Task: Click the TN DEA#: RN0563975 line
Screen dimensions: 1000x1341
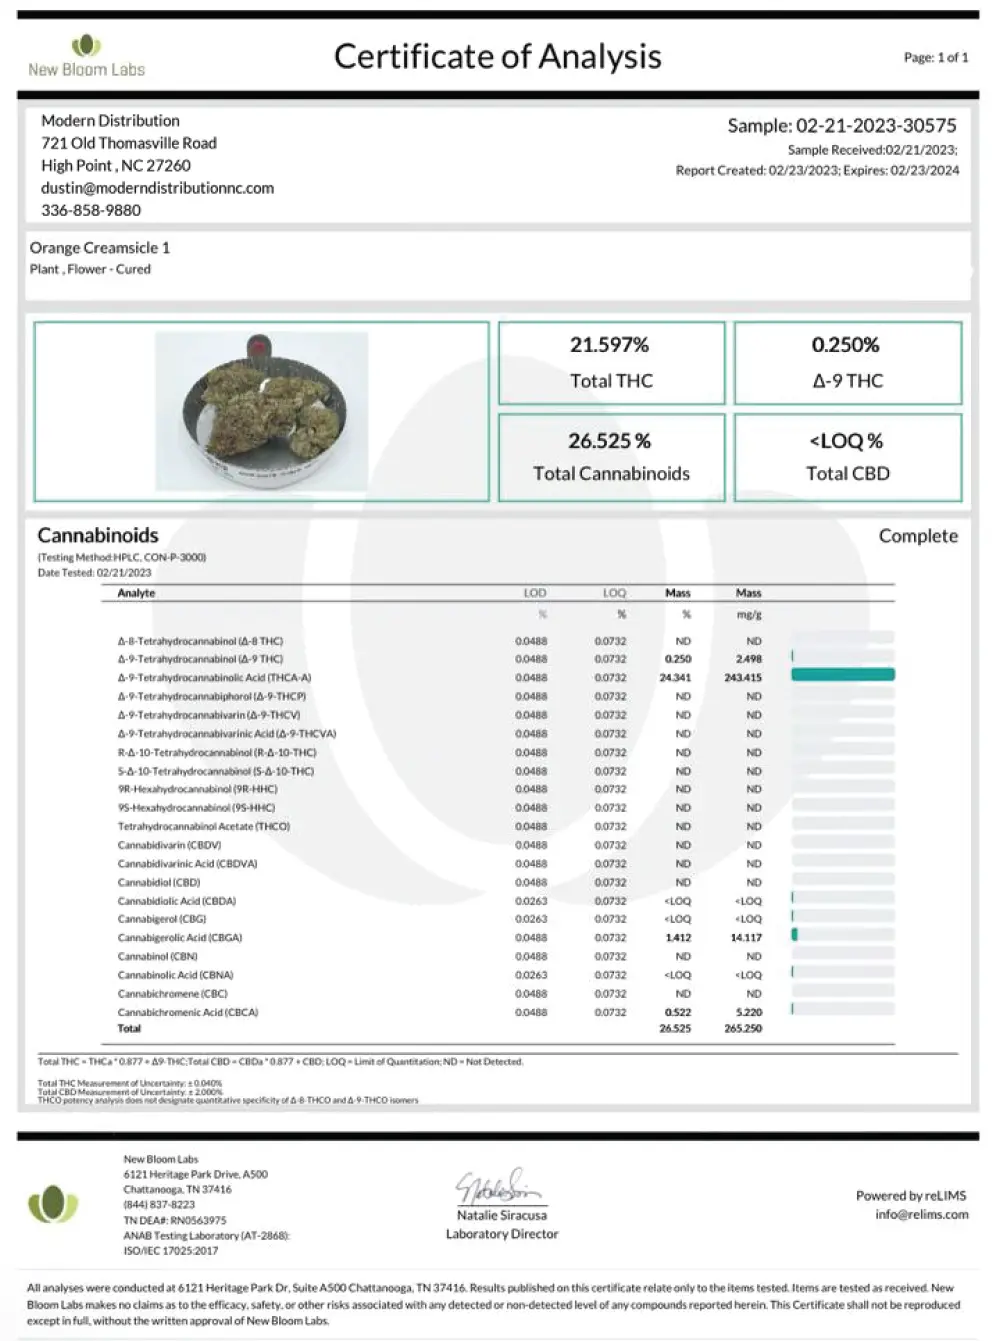Action: tap(175, 1220)
